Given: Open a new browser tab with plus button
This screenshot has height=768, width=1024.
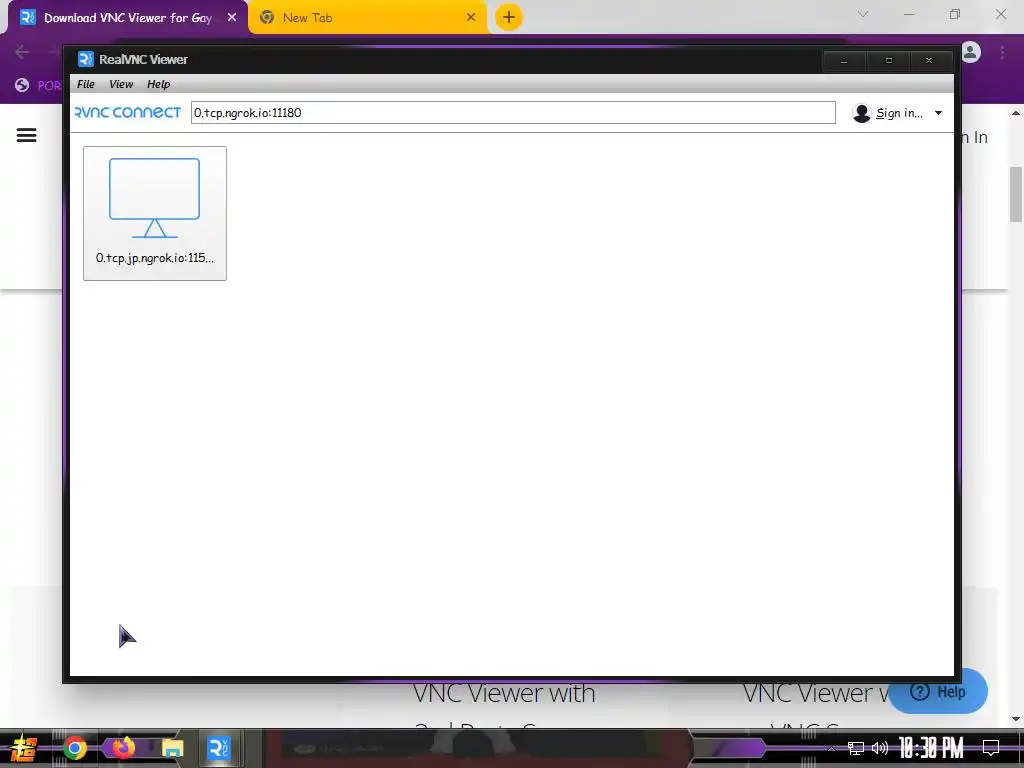Looking at the screenshot, I should point(509,17).
